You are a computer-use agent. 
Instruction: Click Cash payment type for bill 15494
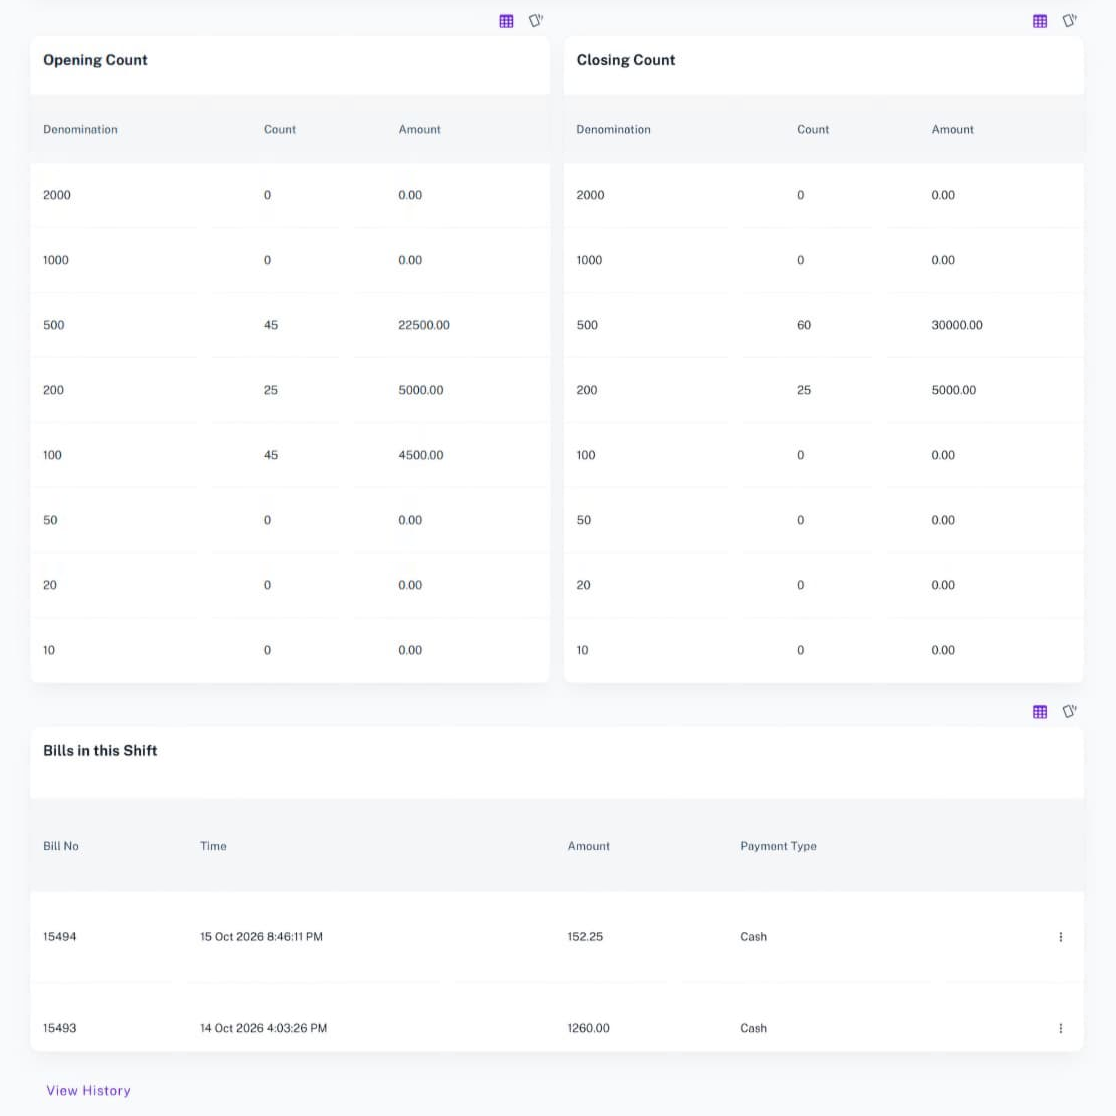(x=753, y=937)
